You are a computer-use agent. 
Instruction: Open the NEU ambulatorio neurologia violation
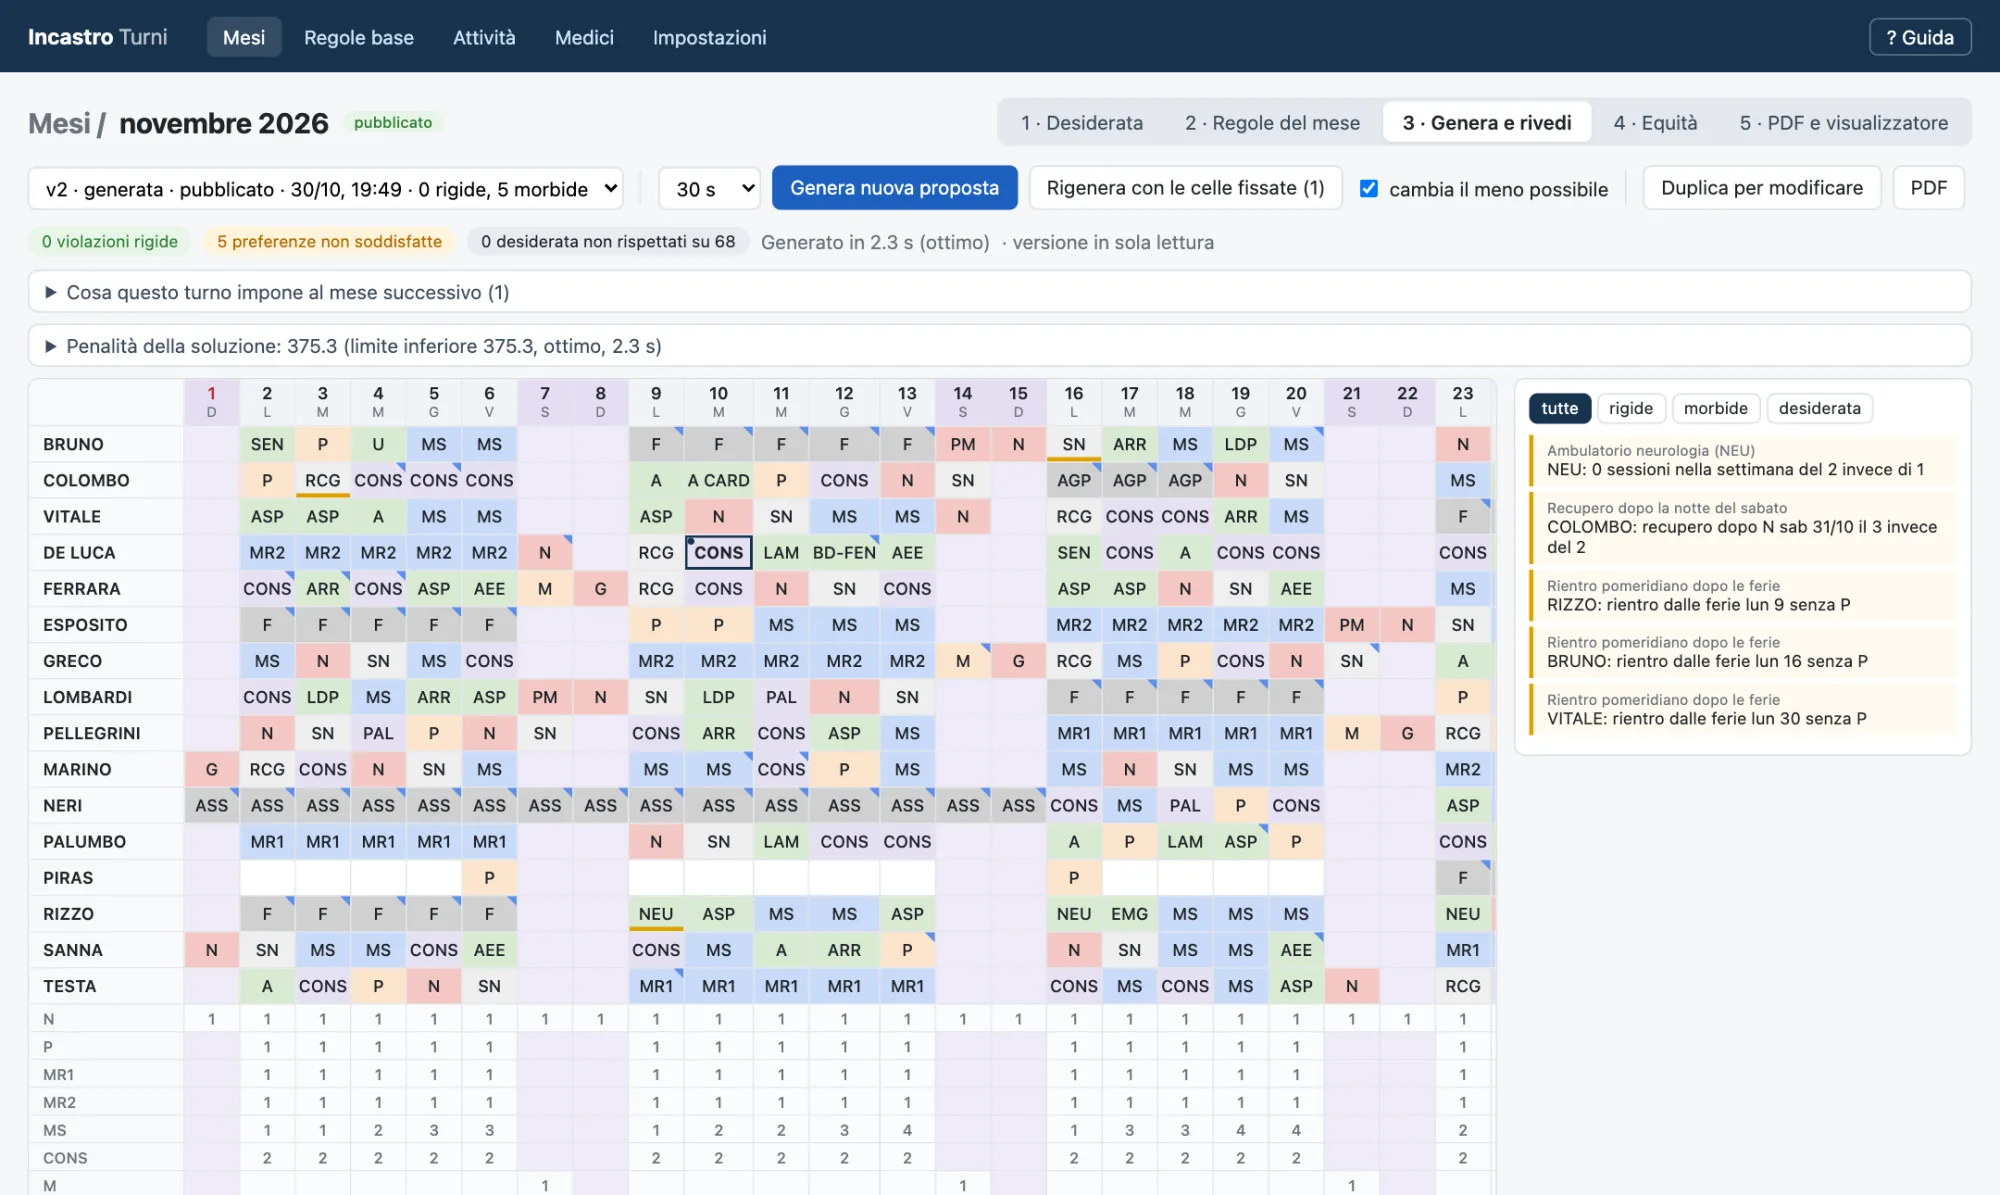click(1743, 460)
